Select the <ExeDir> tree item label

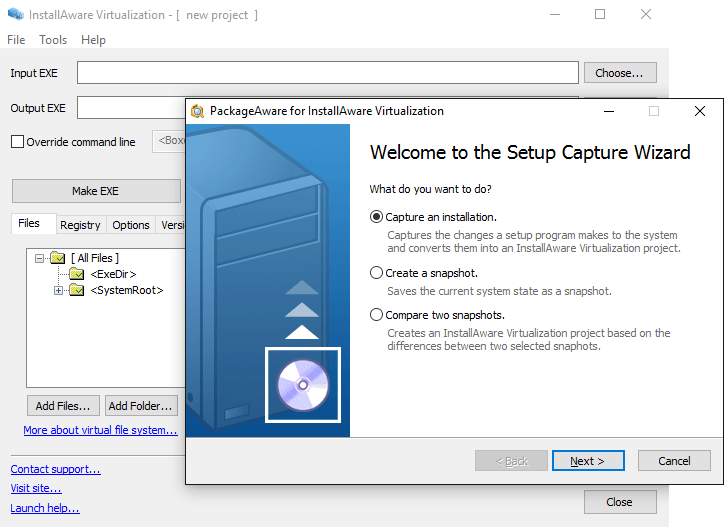pos(113,274)
